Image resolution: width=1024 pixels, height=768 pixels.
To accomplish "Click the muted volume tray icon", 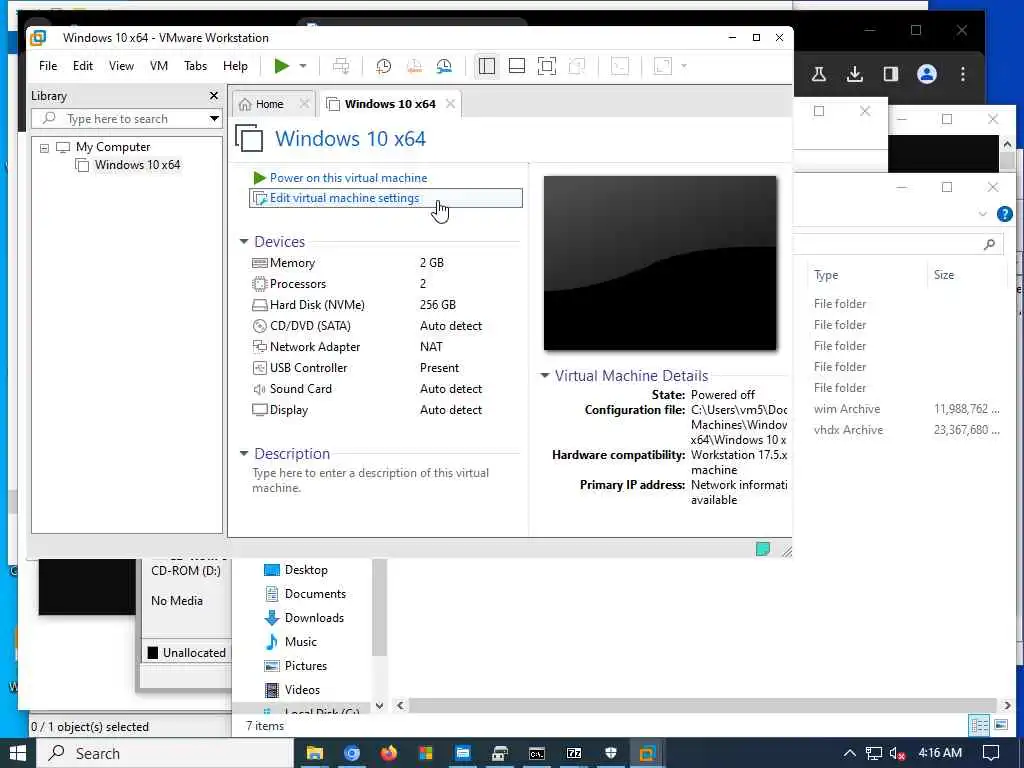I will pos(897,754).
